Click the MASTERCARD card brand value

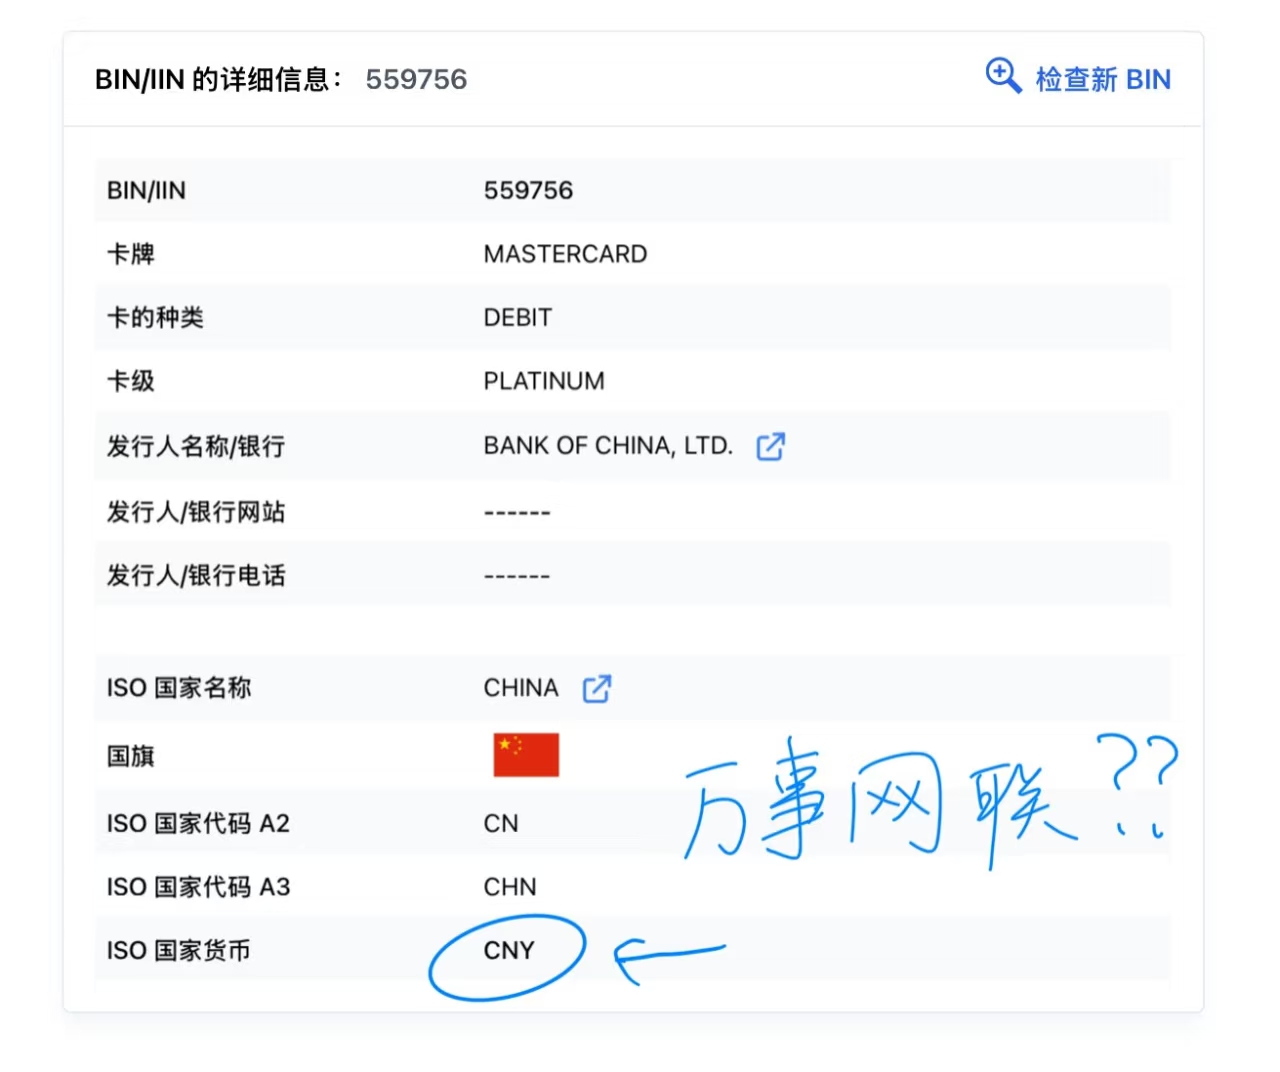pyautogui.click(x=565, y=254)
